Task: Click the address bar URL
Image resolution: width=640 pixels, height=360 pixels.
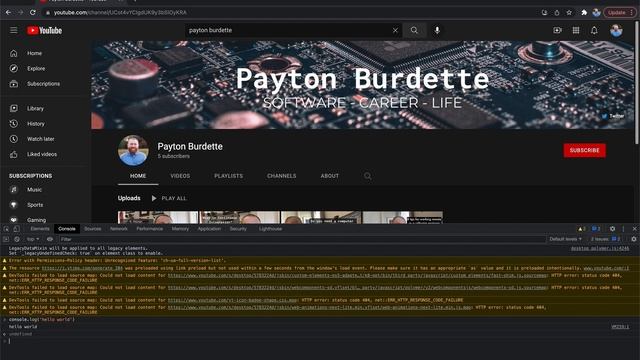Action: pyautogui.click(x=120, y=13)
